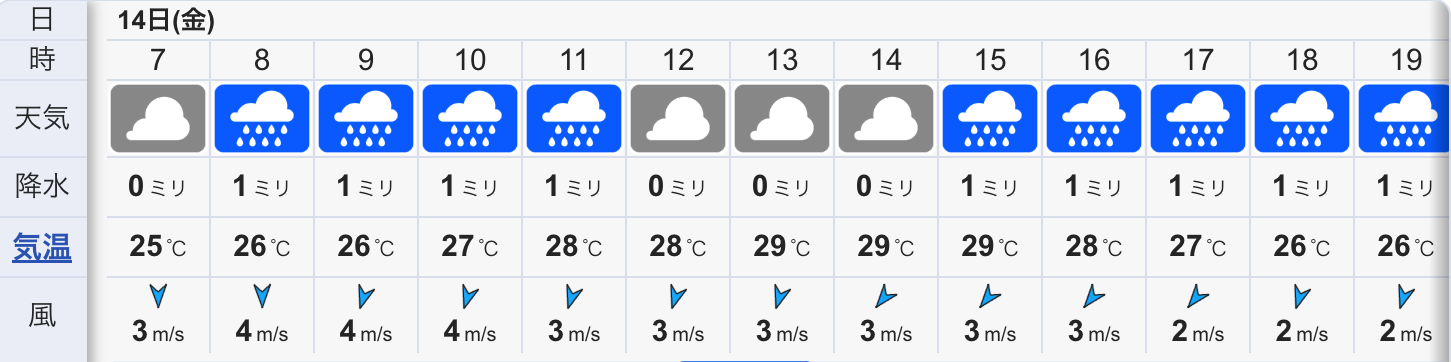Select the 降水 row label
Image resolution: width=1451 pixels, height=362 pixels.
tap(42, 186)
